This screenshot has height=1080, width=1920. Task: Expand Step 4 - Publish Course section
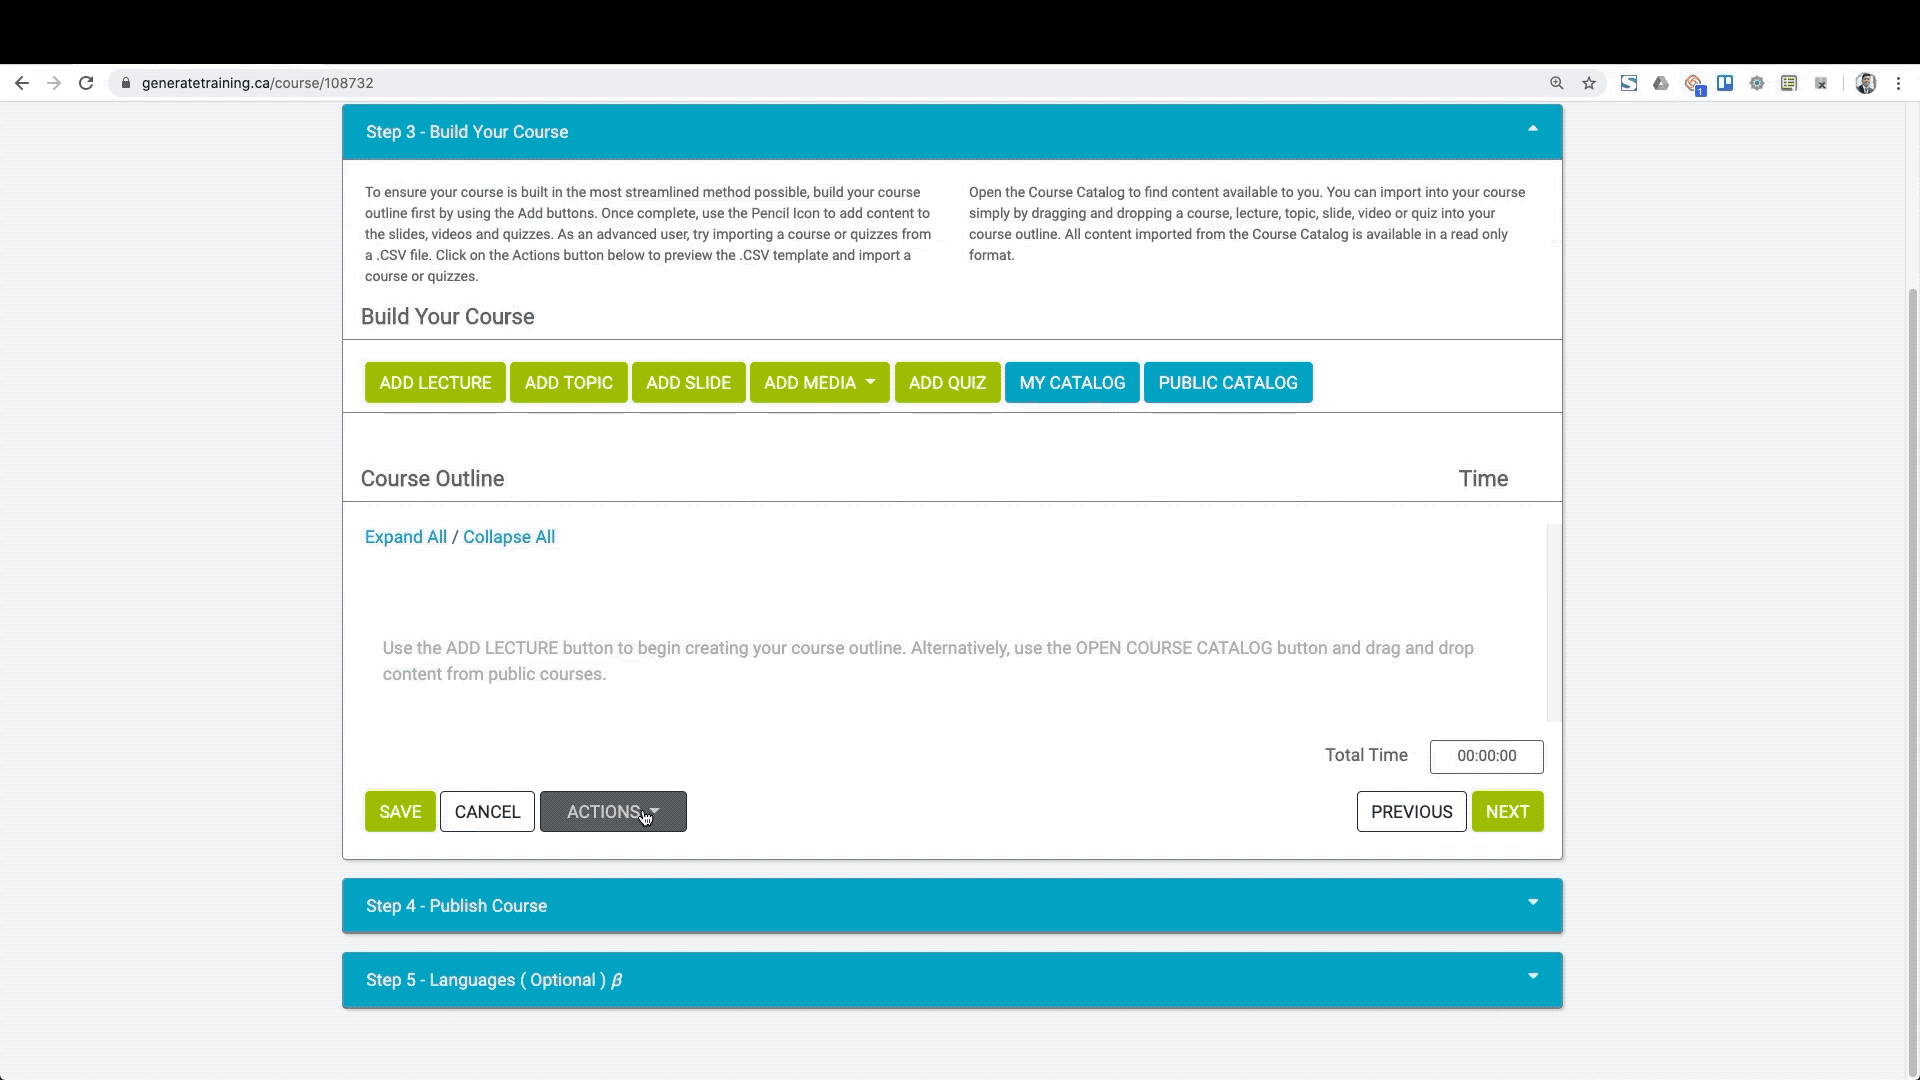[952, 906]
